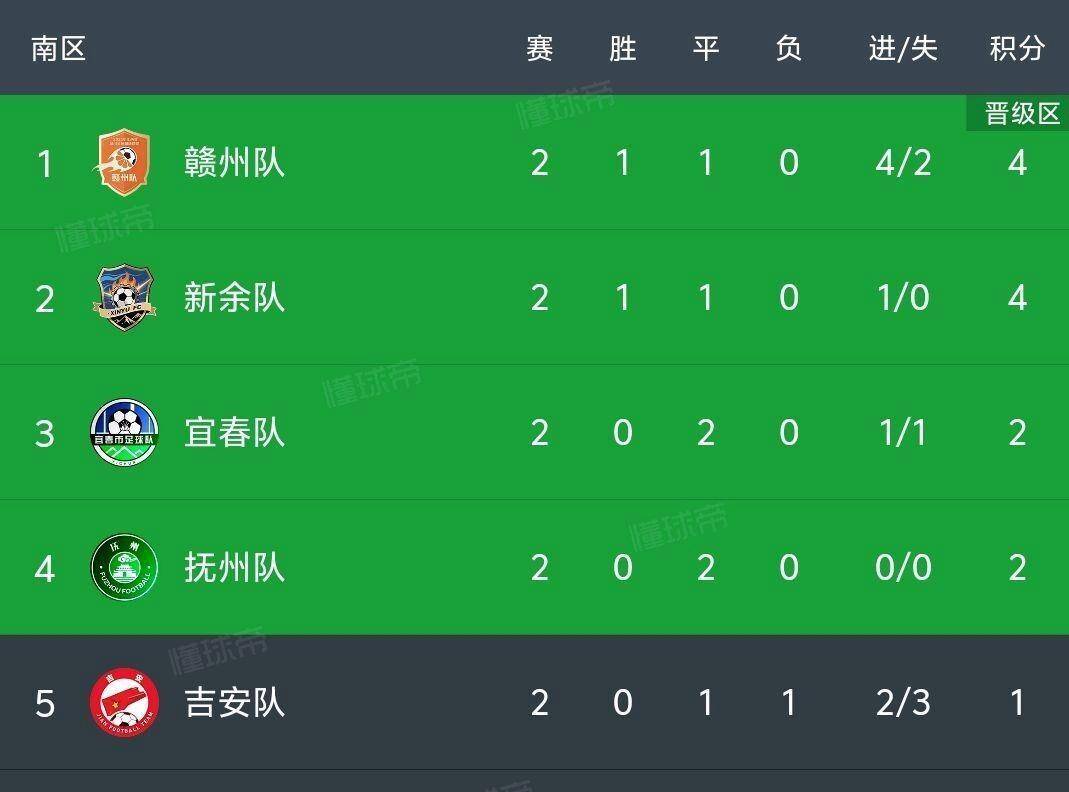Select the 宜春队 team name

[x=234, y=432]
